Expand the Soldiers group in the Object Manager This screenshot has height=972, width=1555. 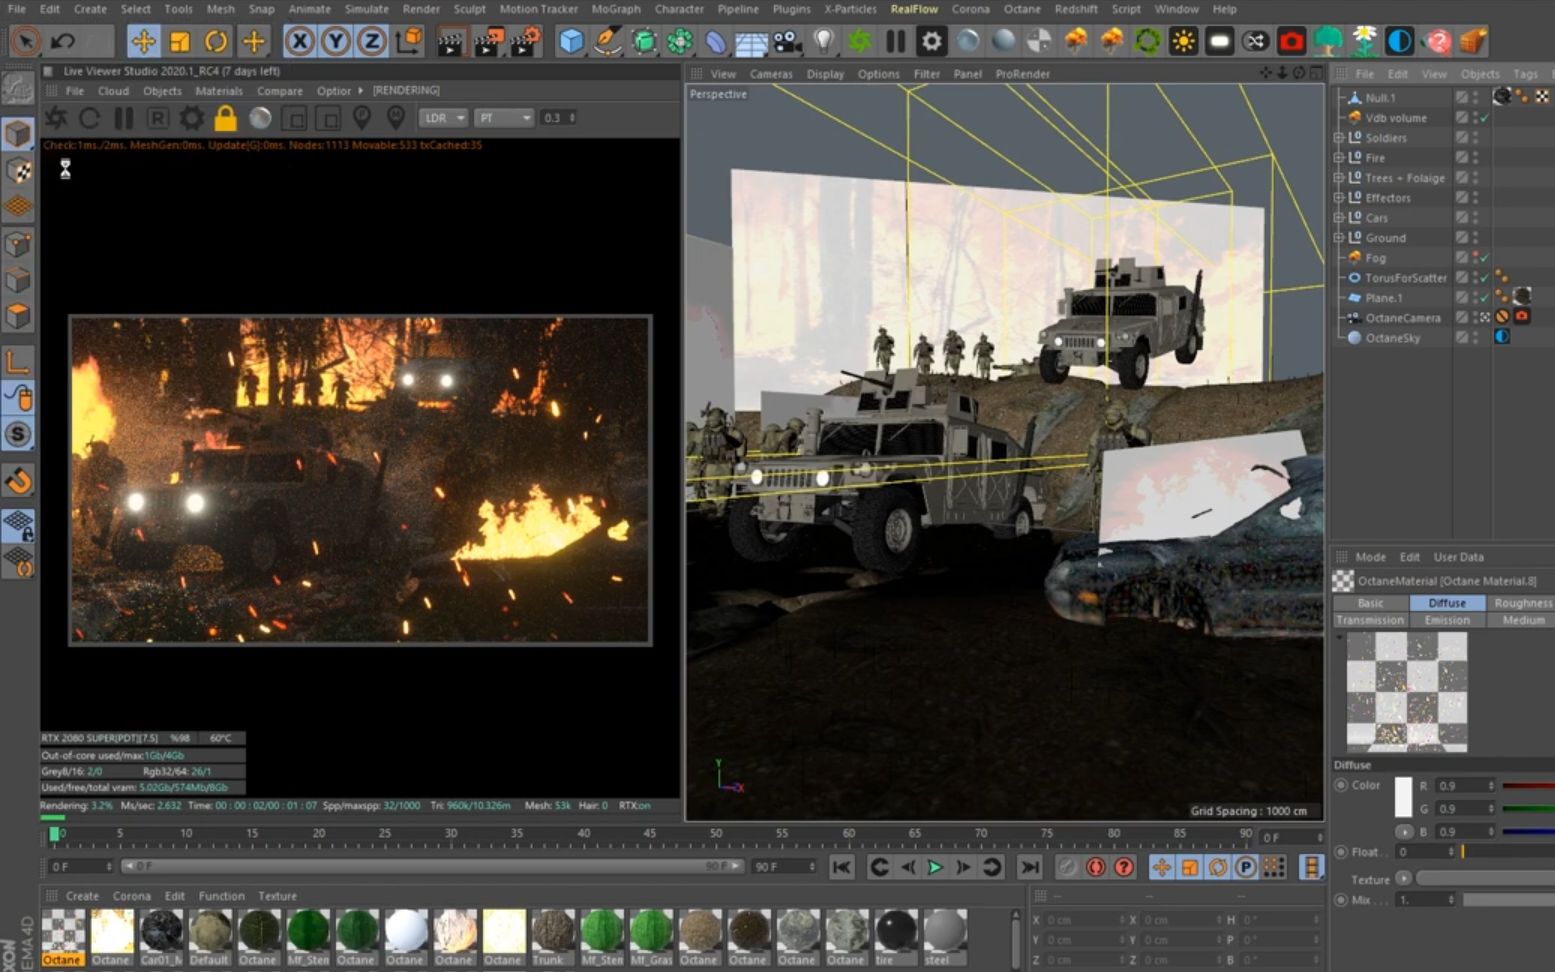(x=1339, y=137)
